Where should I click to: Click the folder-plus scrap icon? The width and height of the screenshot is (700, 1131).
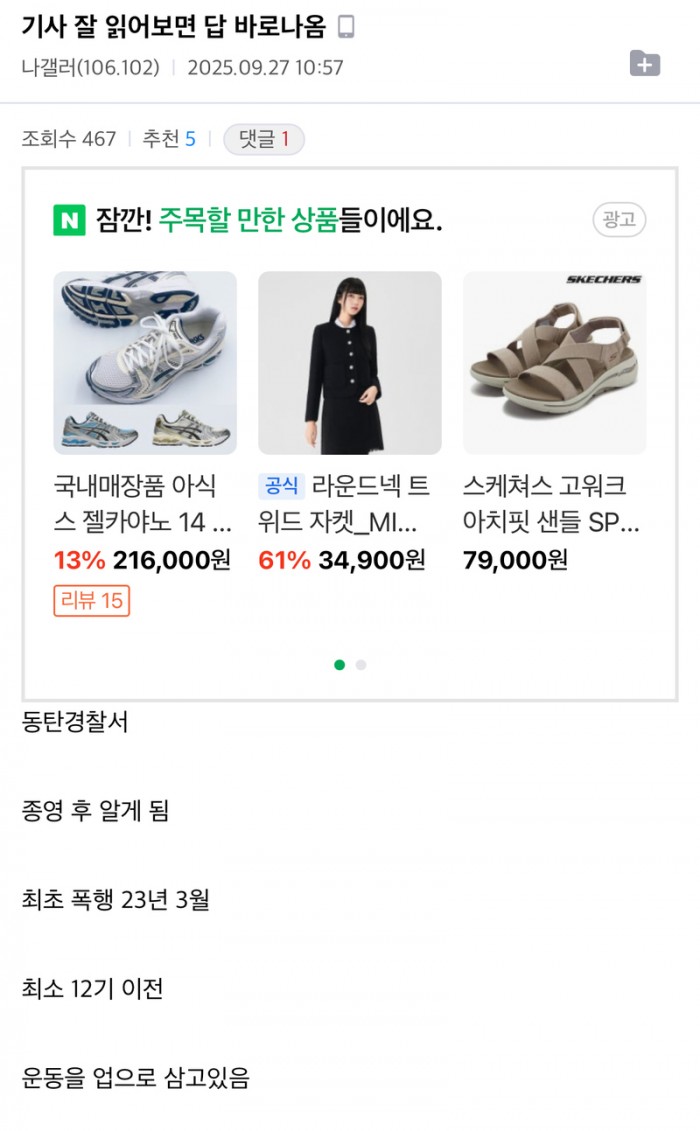(x=644, y=64)
